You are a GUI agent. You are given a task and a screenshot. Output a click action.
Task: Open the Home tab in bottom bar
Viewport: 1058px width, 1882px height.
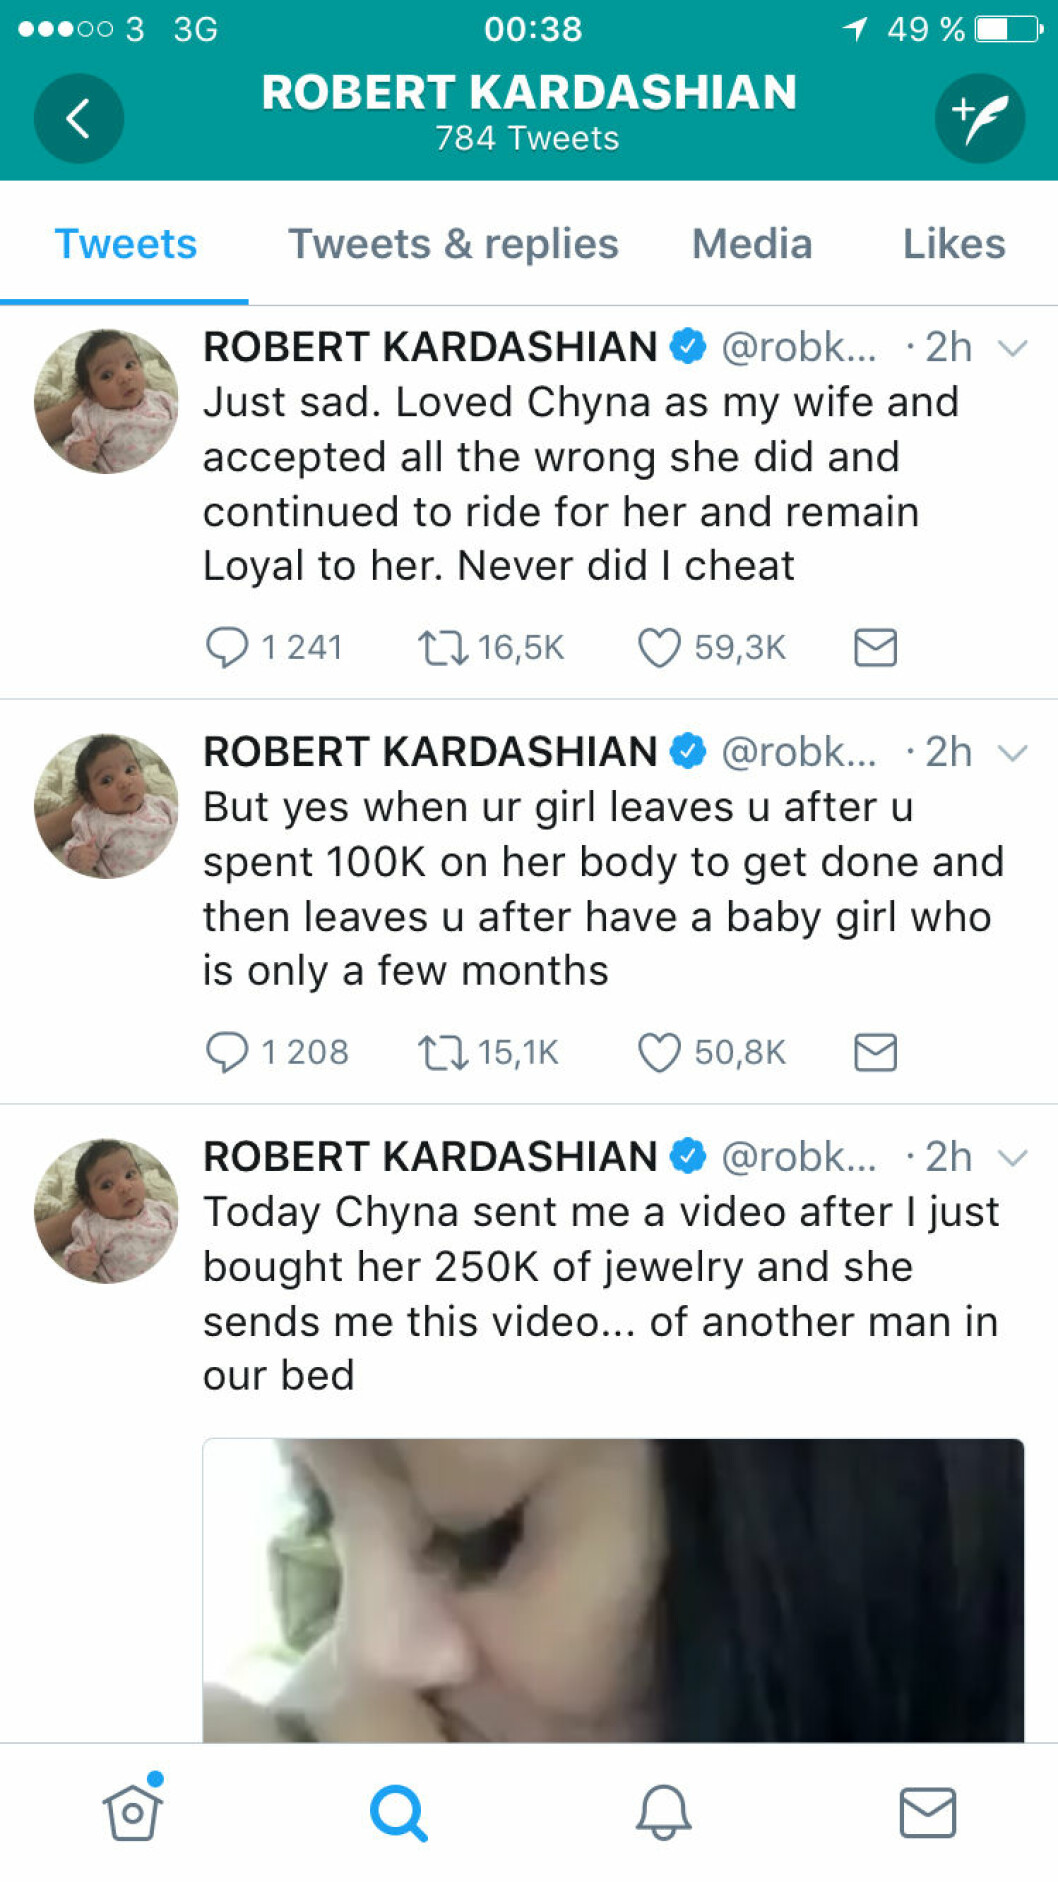point(133,1810)
